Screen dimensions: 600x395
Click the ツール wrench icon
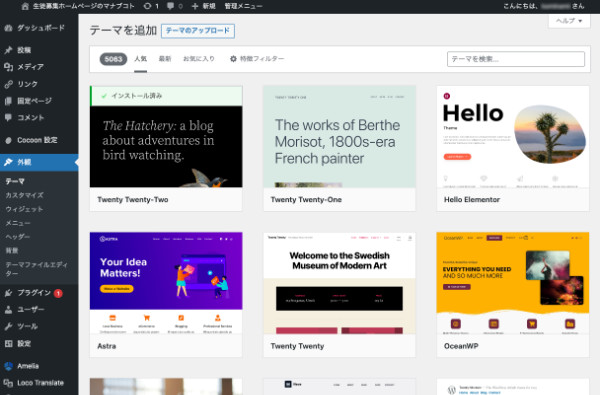pyautogui.click(x=8, y=326)
